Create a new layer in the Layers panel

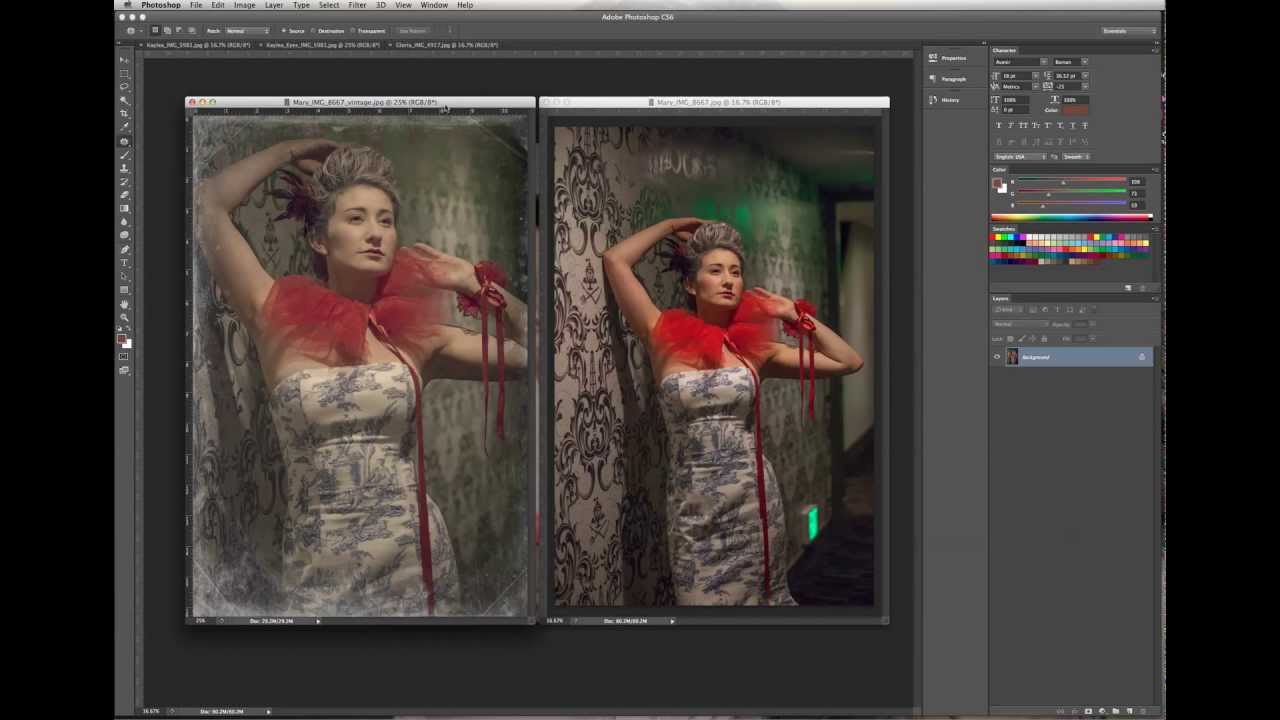point(1129,711)
